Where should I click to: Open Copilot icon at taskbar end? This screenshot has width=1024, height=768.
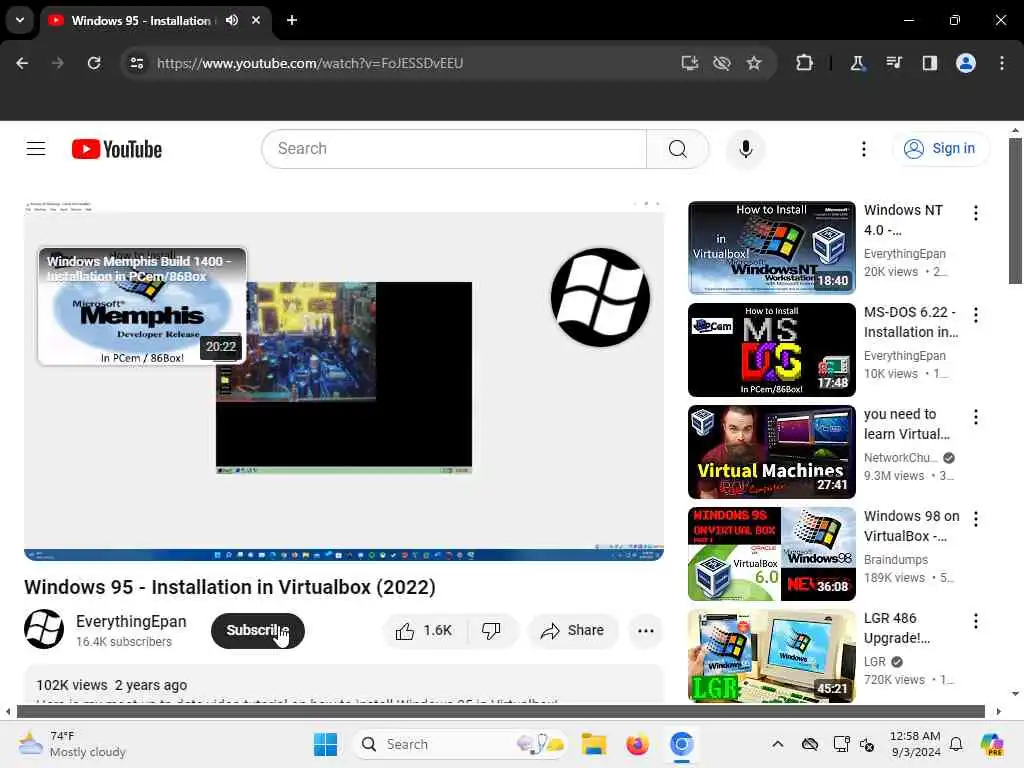[992, 744]
